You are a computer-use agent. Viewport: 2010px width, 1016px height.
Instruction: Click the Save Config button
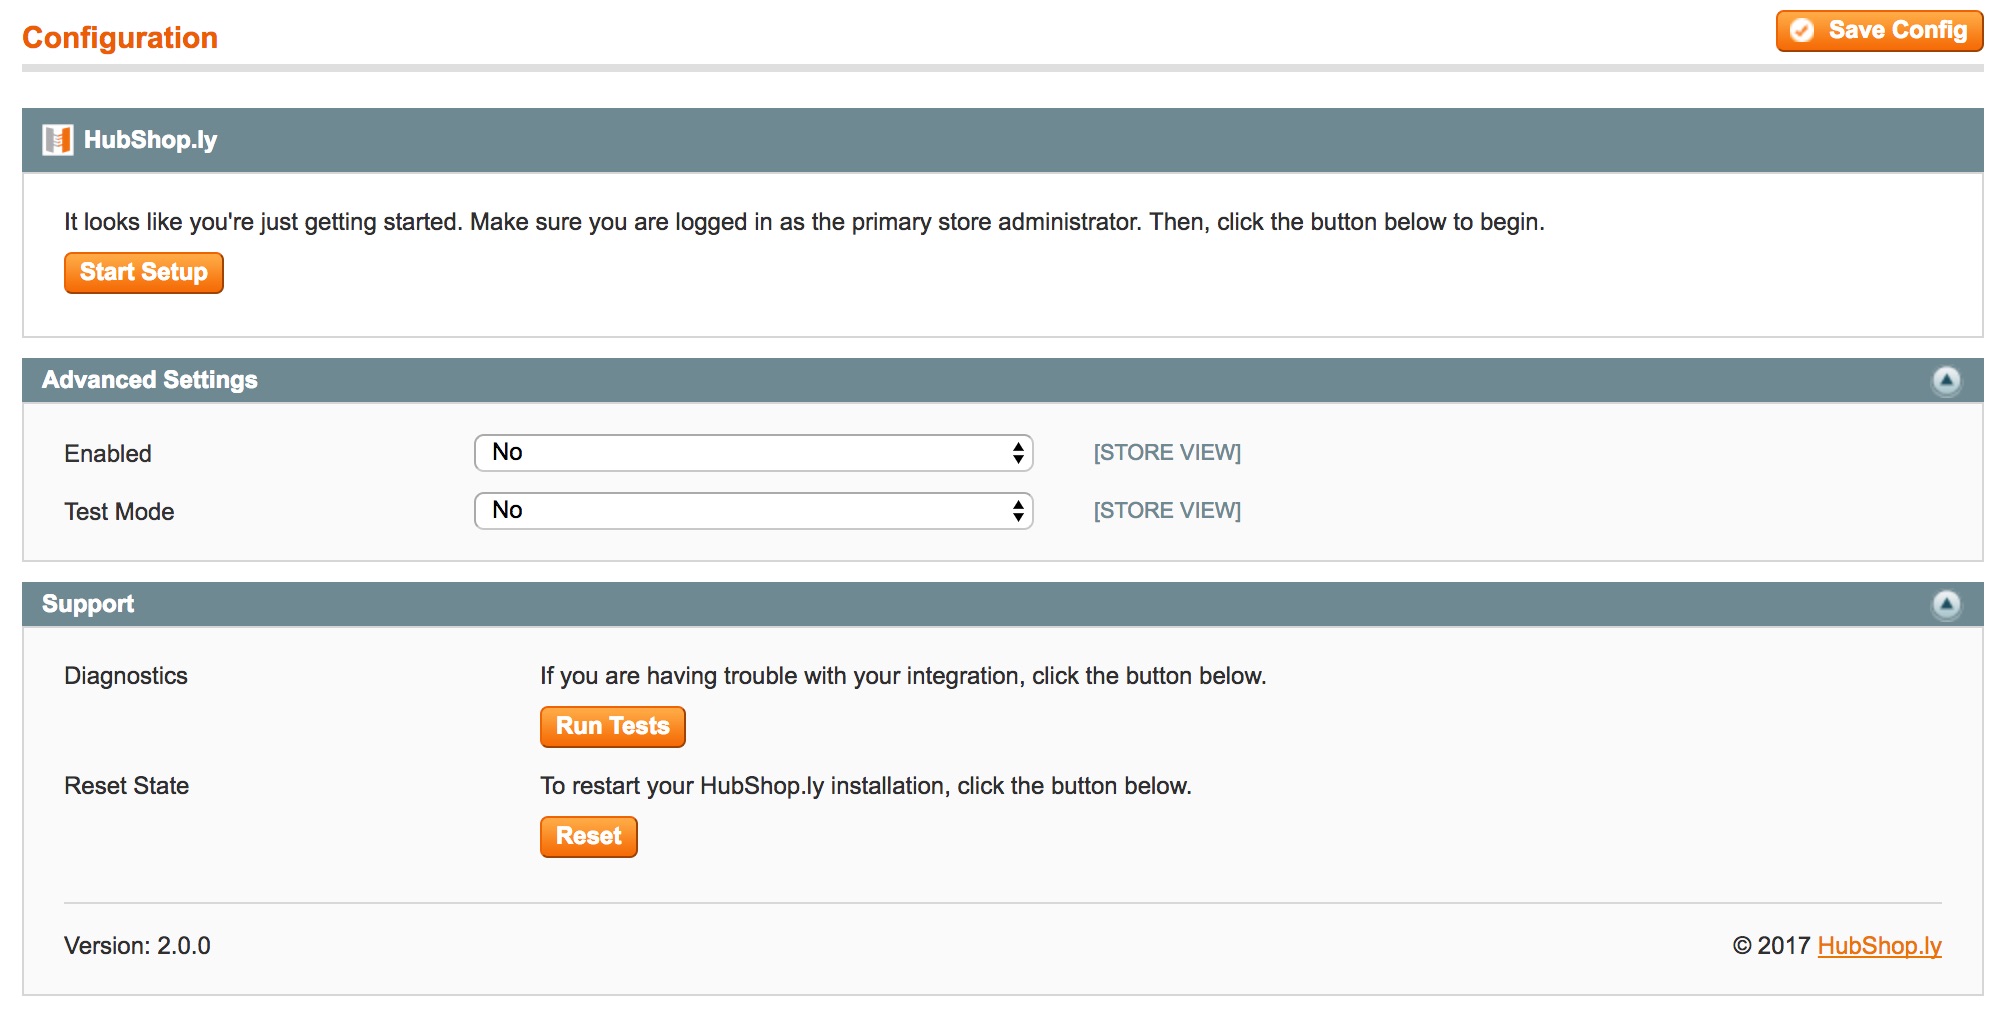coord(1879,31)
